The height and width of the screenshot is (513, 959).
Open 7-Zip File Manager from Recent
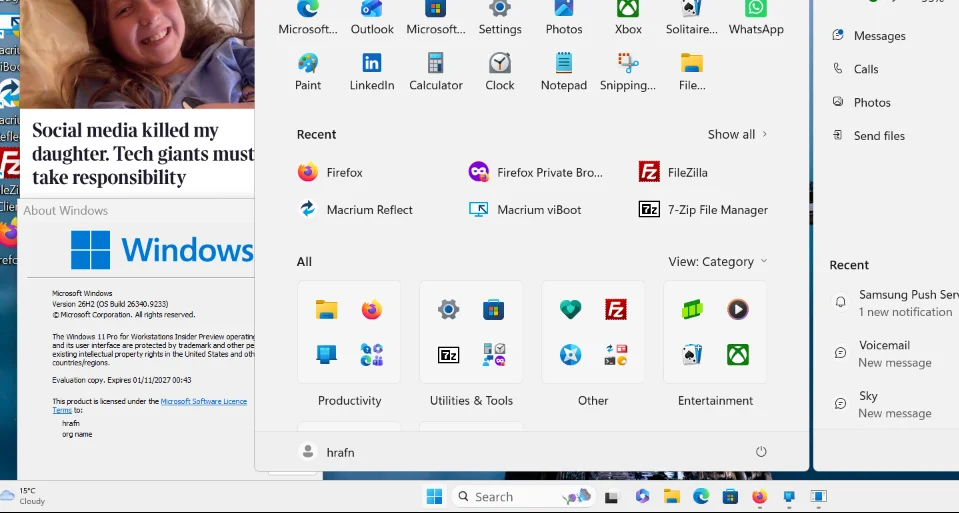tap(703, 210)
